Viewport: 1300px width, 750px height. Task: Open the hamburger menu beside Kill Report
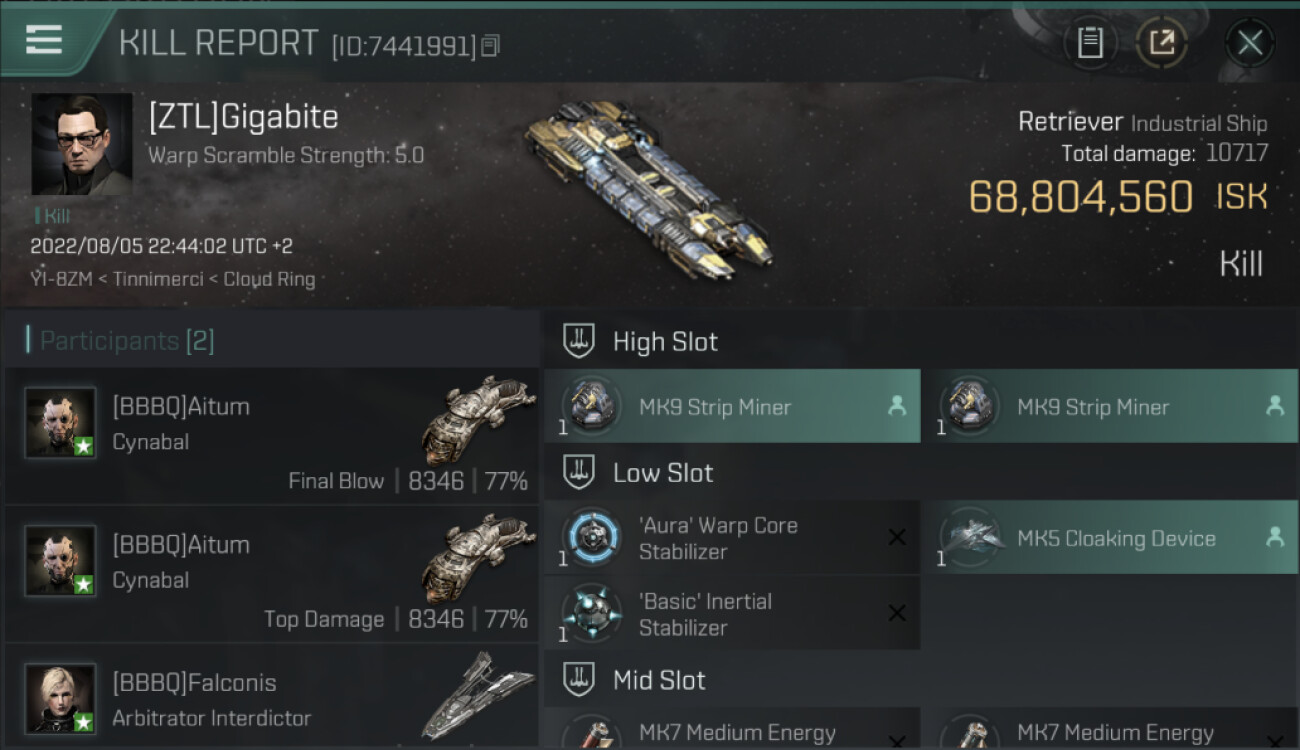[x=44, y=40]
